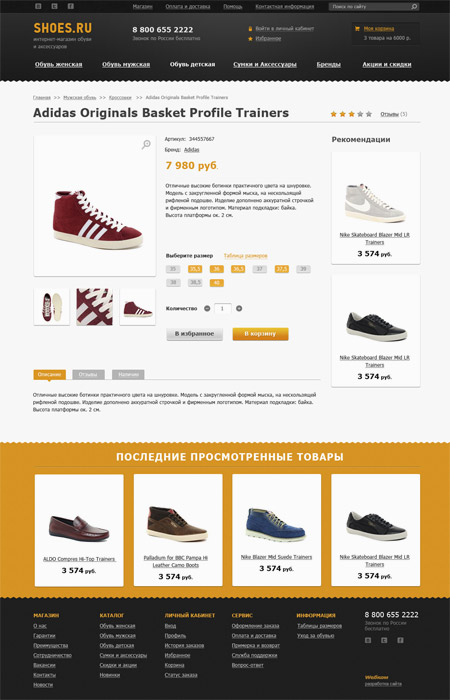The width and height of the screenshot is (450, 700).
Task: Click the В избранное button
Action: tap(194, 334)
